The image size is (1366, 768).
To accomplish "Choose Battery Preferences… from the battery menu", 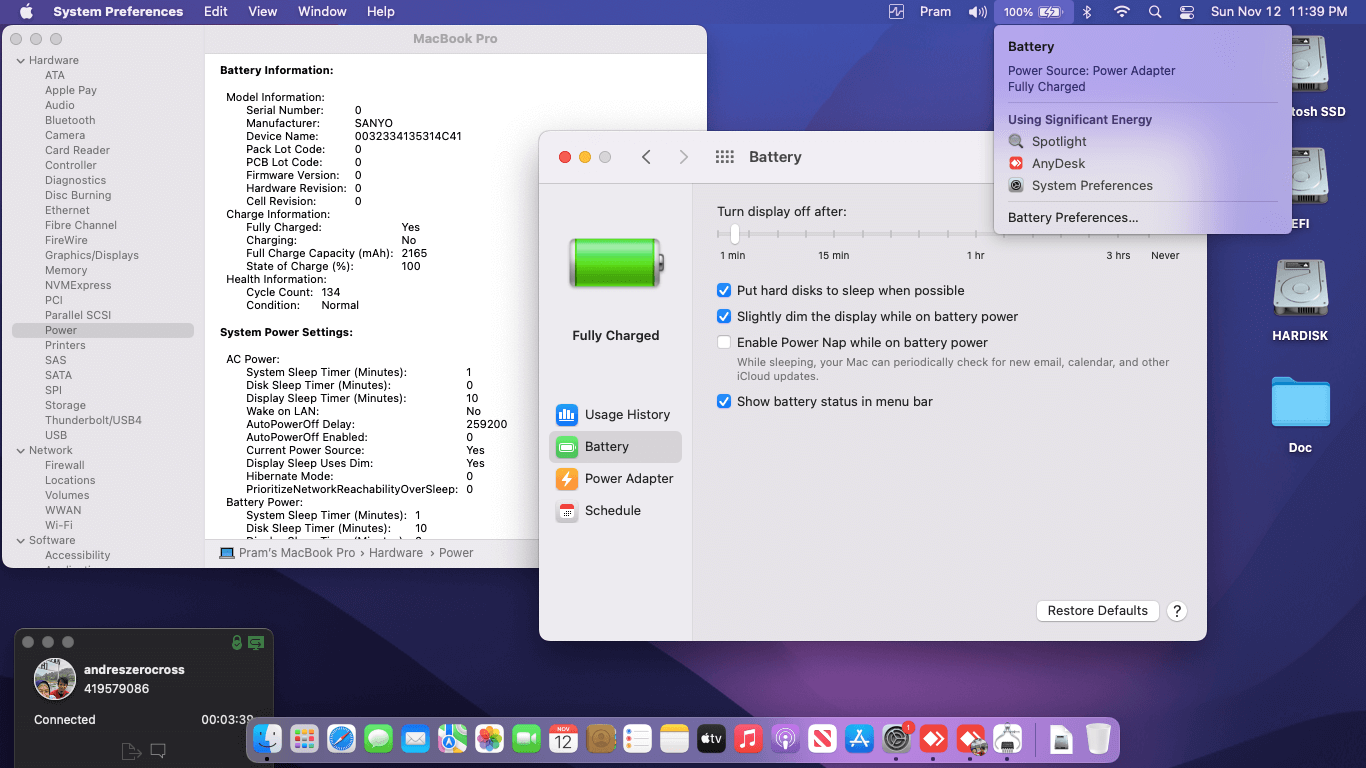I will [x=1073, y=218].
